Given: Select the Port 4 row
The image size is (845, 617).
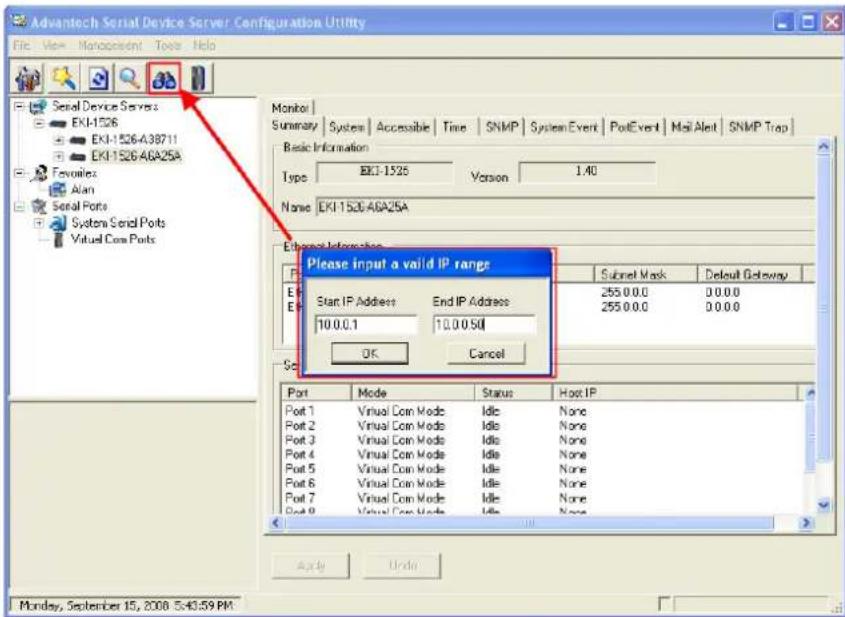Looking at the screenshot, I should click(x=543, y=455).
